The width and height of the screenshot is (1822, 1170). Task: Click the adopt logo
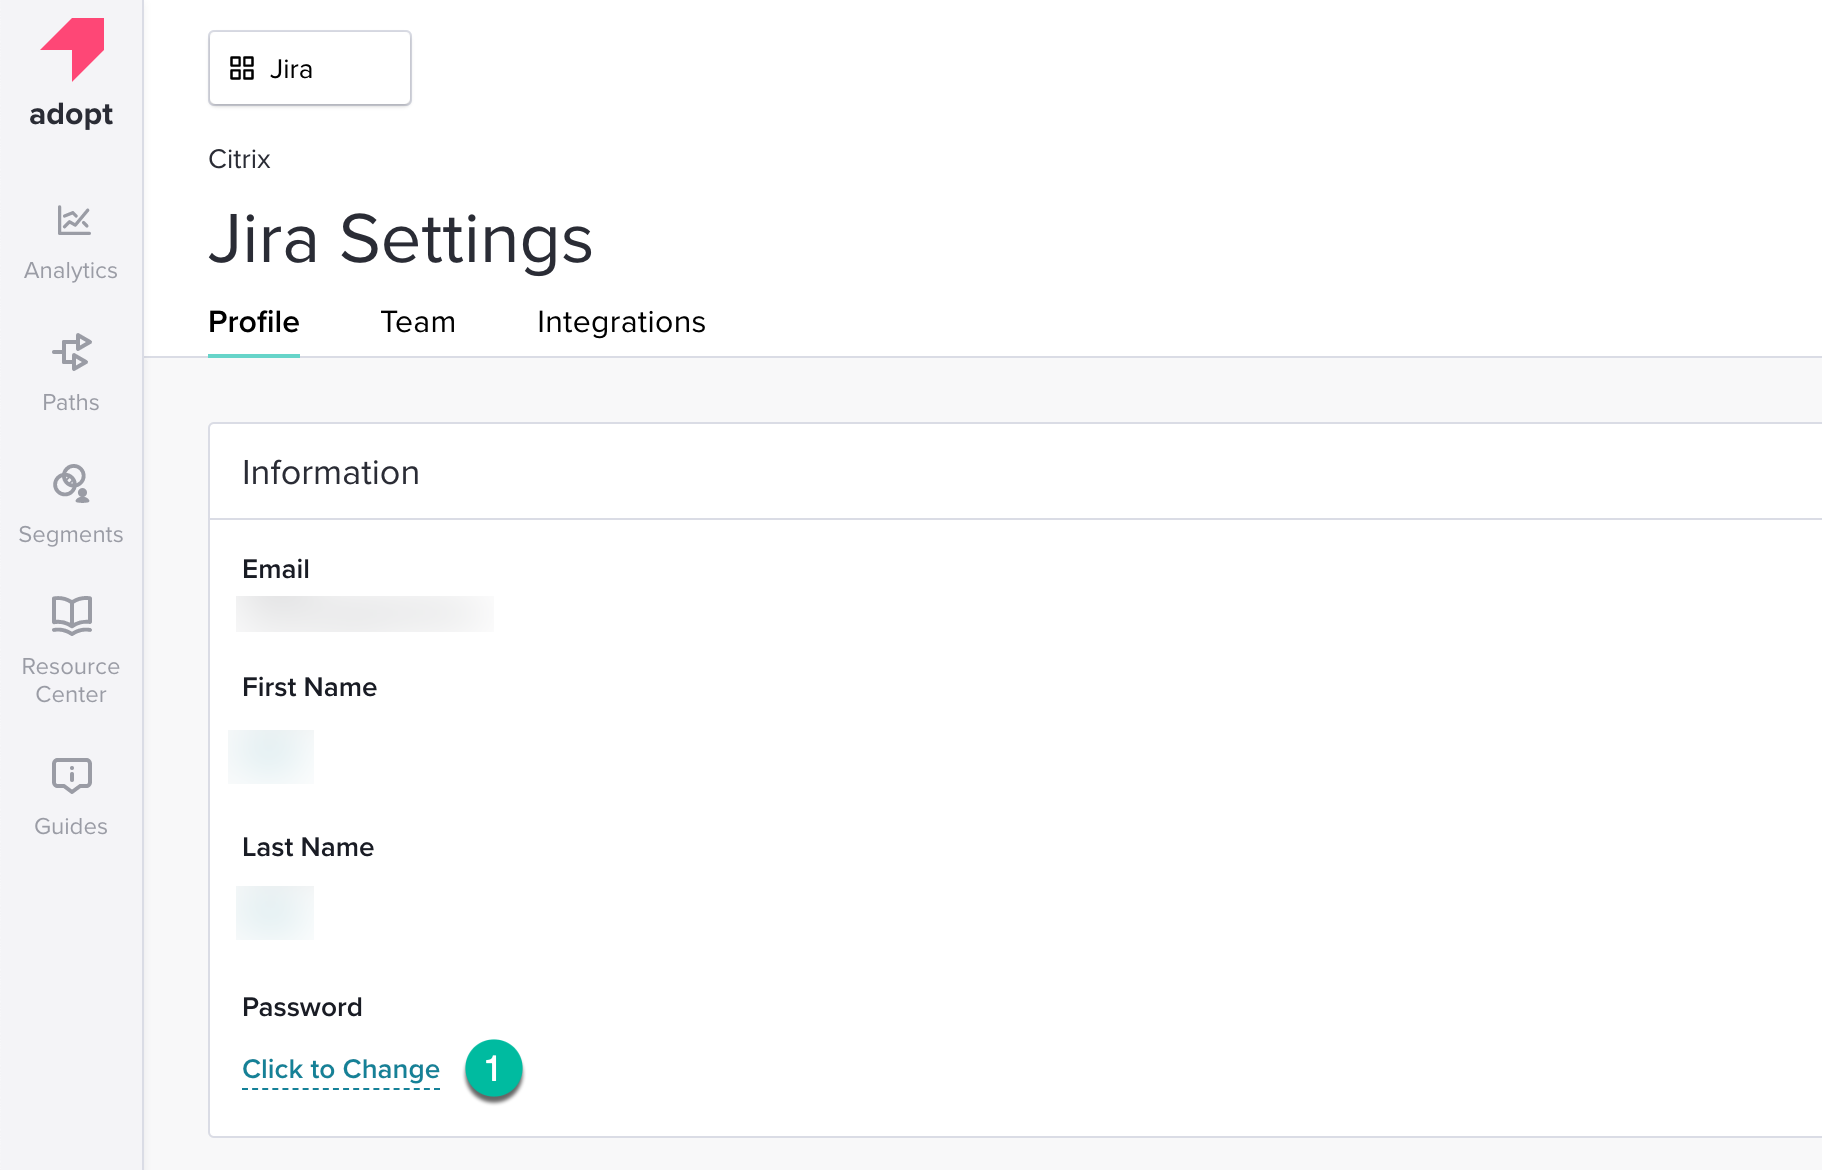pyautogui.click(x=71, y=74)
